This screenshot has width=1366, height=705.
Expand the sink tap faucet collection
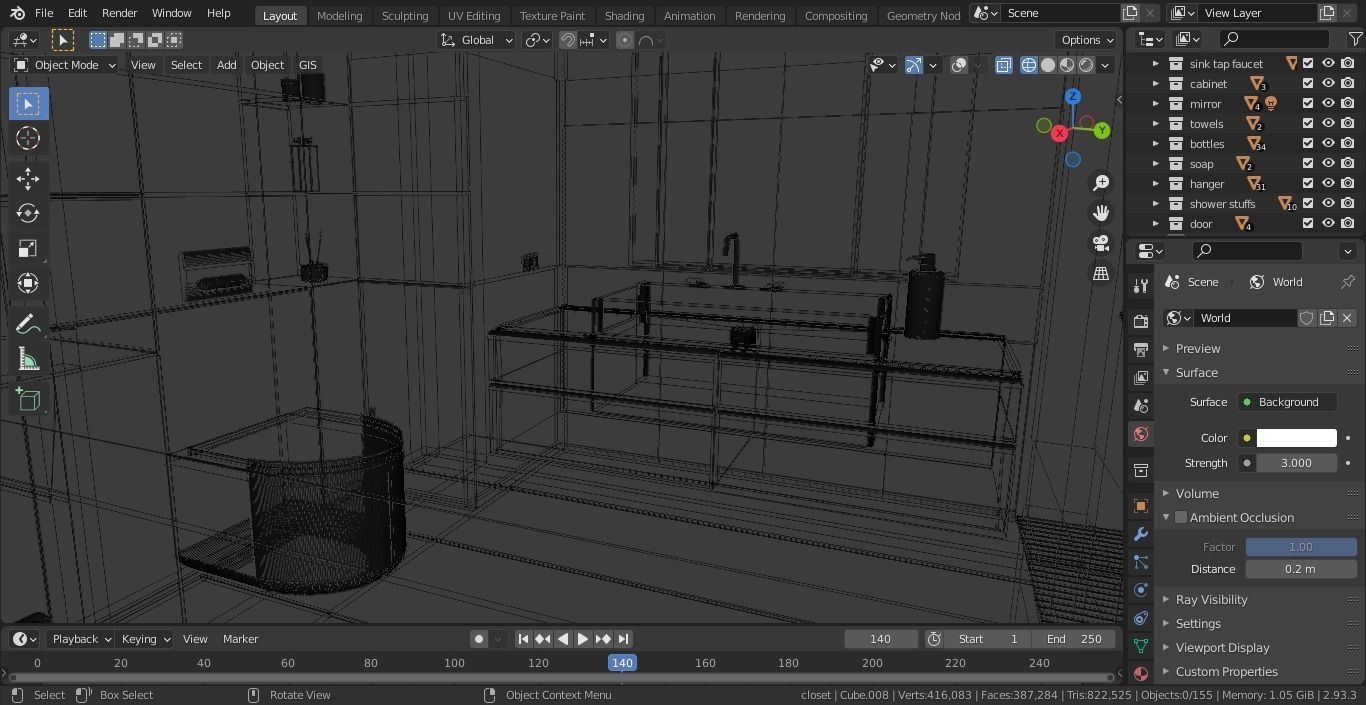pos(1155,63)
